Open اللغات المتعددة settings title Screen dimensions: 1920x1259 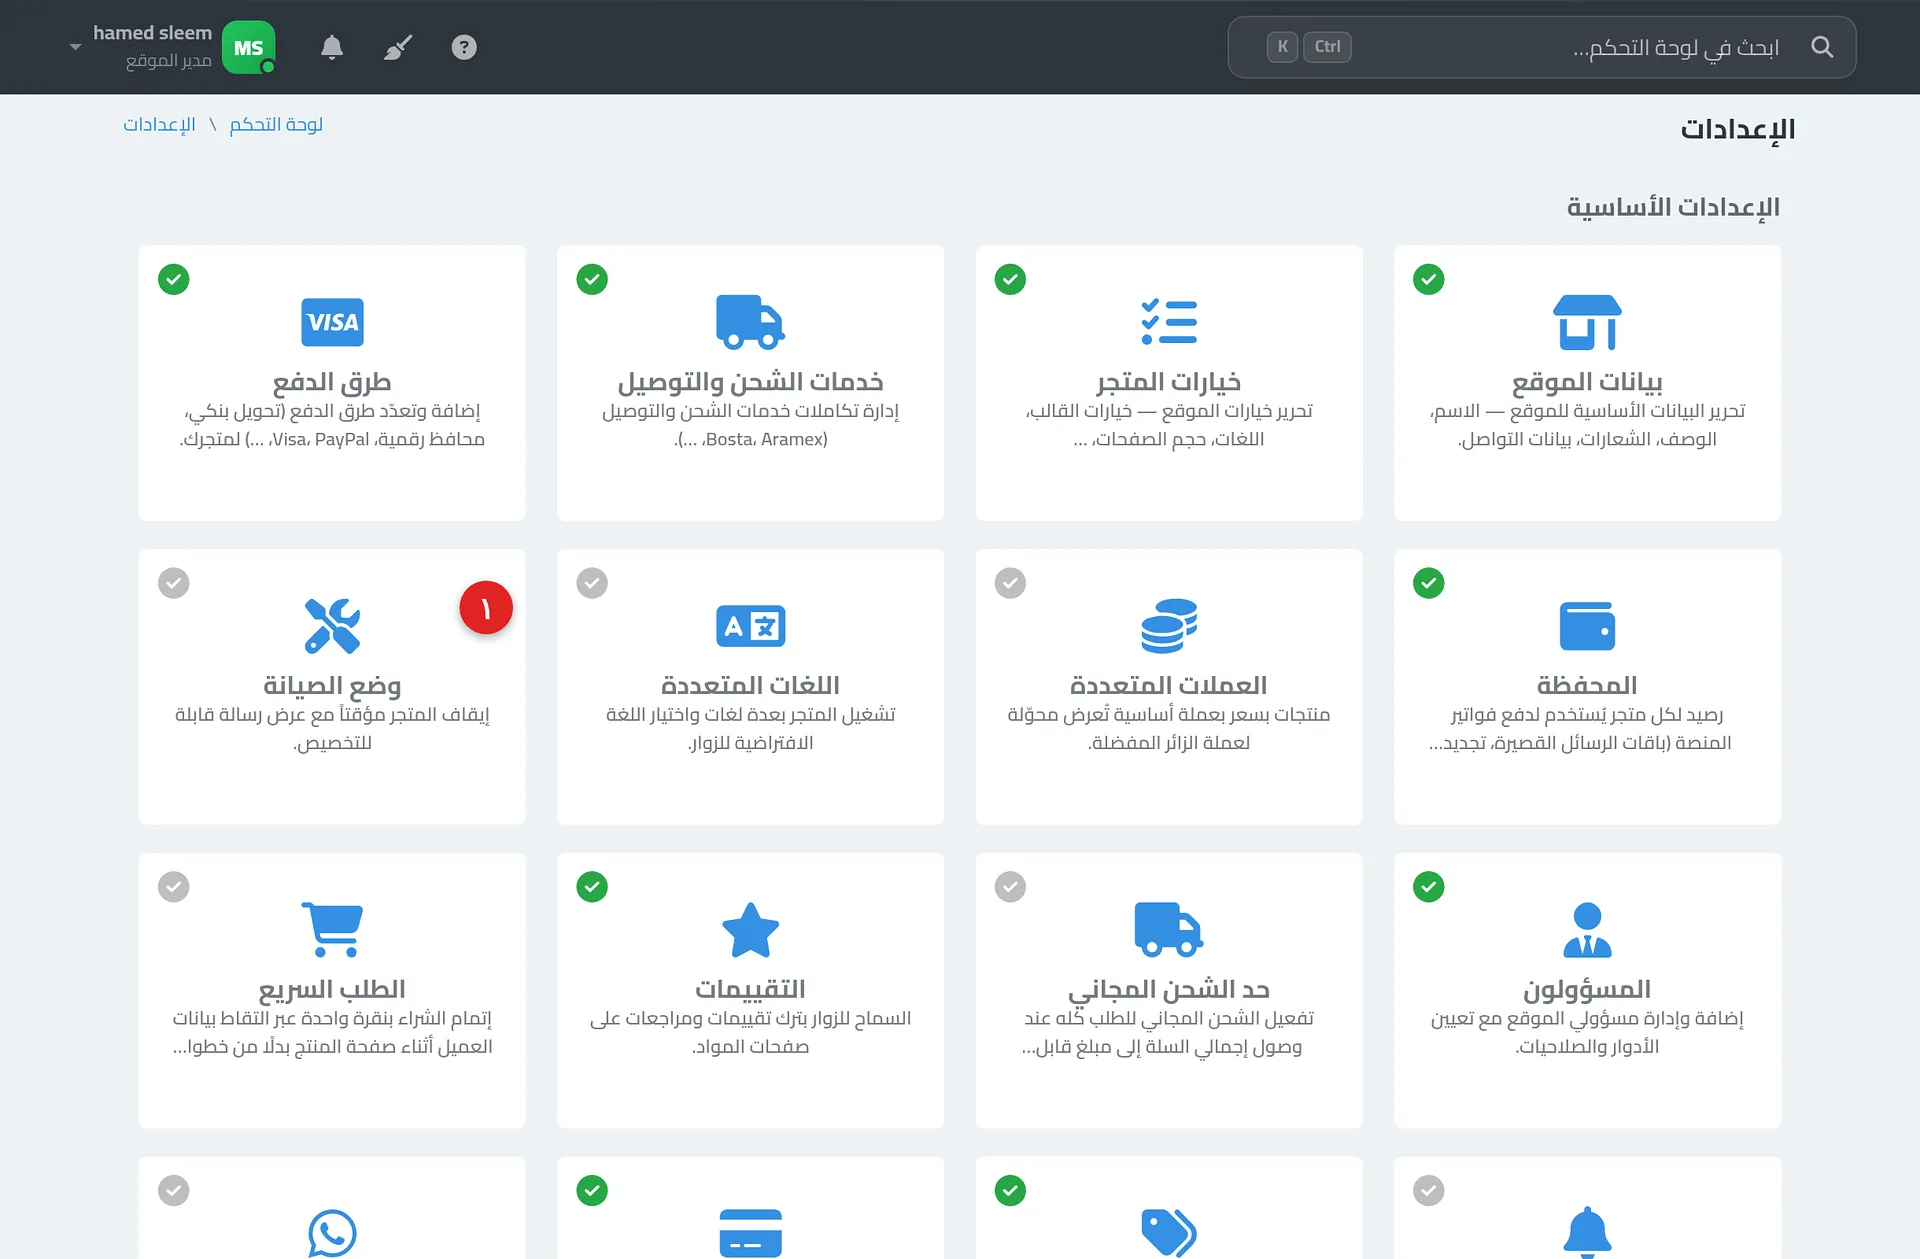(x=750, y=686)
